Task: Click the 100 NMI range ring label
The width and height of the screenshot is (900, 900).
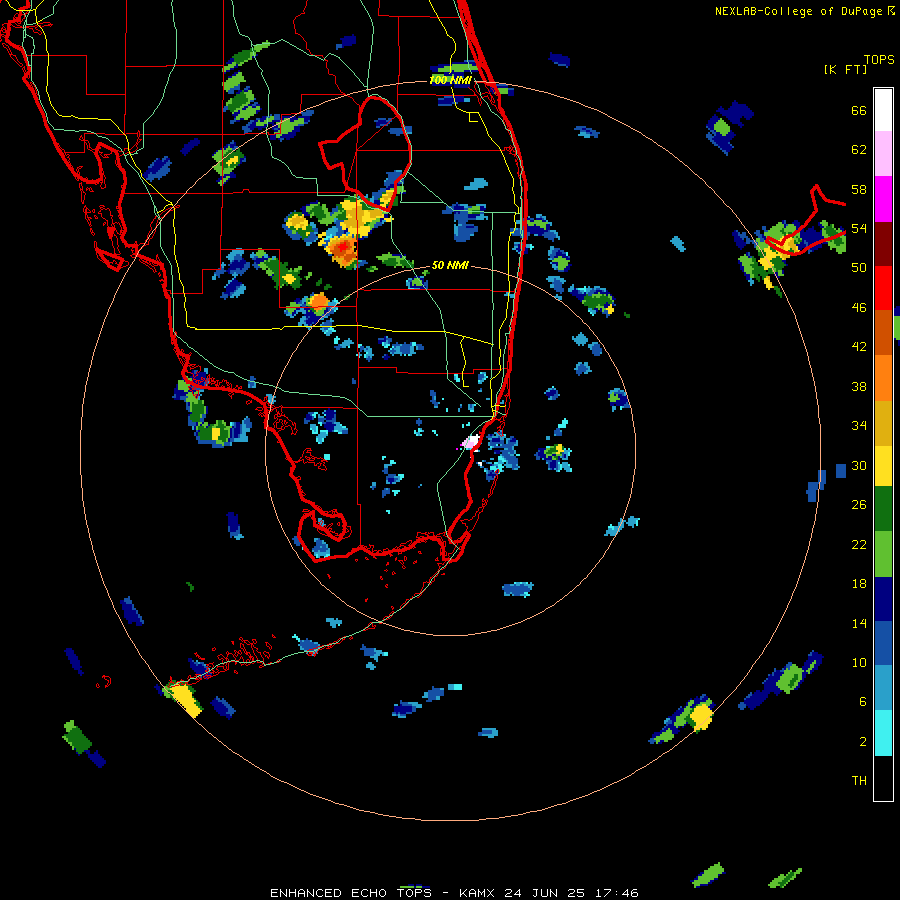Action: tap(451, 80)
